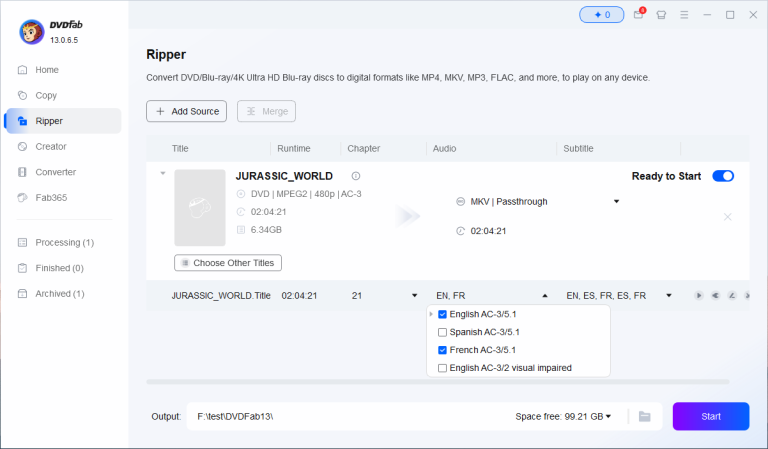Click the version number 13.0.6.5

tap(64, 40)
